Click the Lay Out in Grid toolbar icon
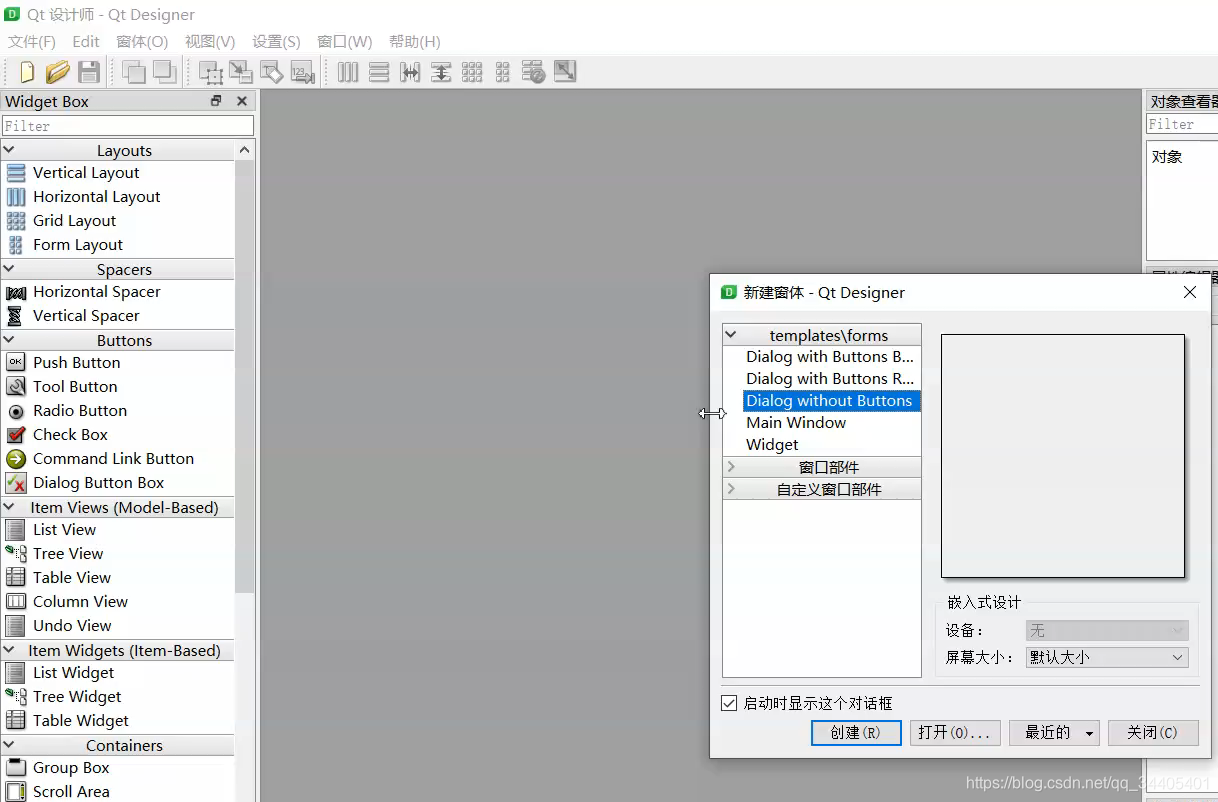Screen dimensions: 1218x802 click(472, 72)
